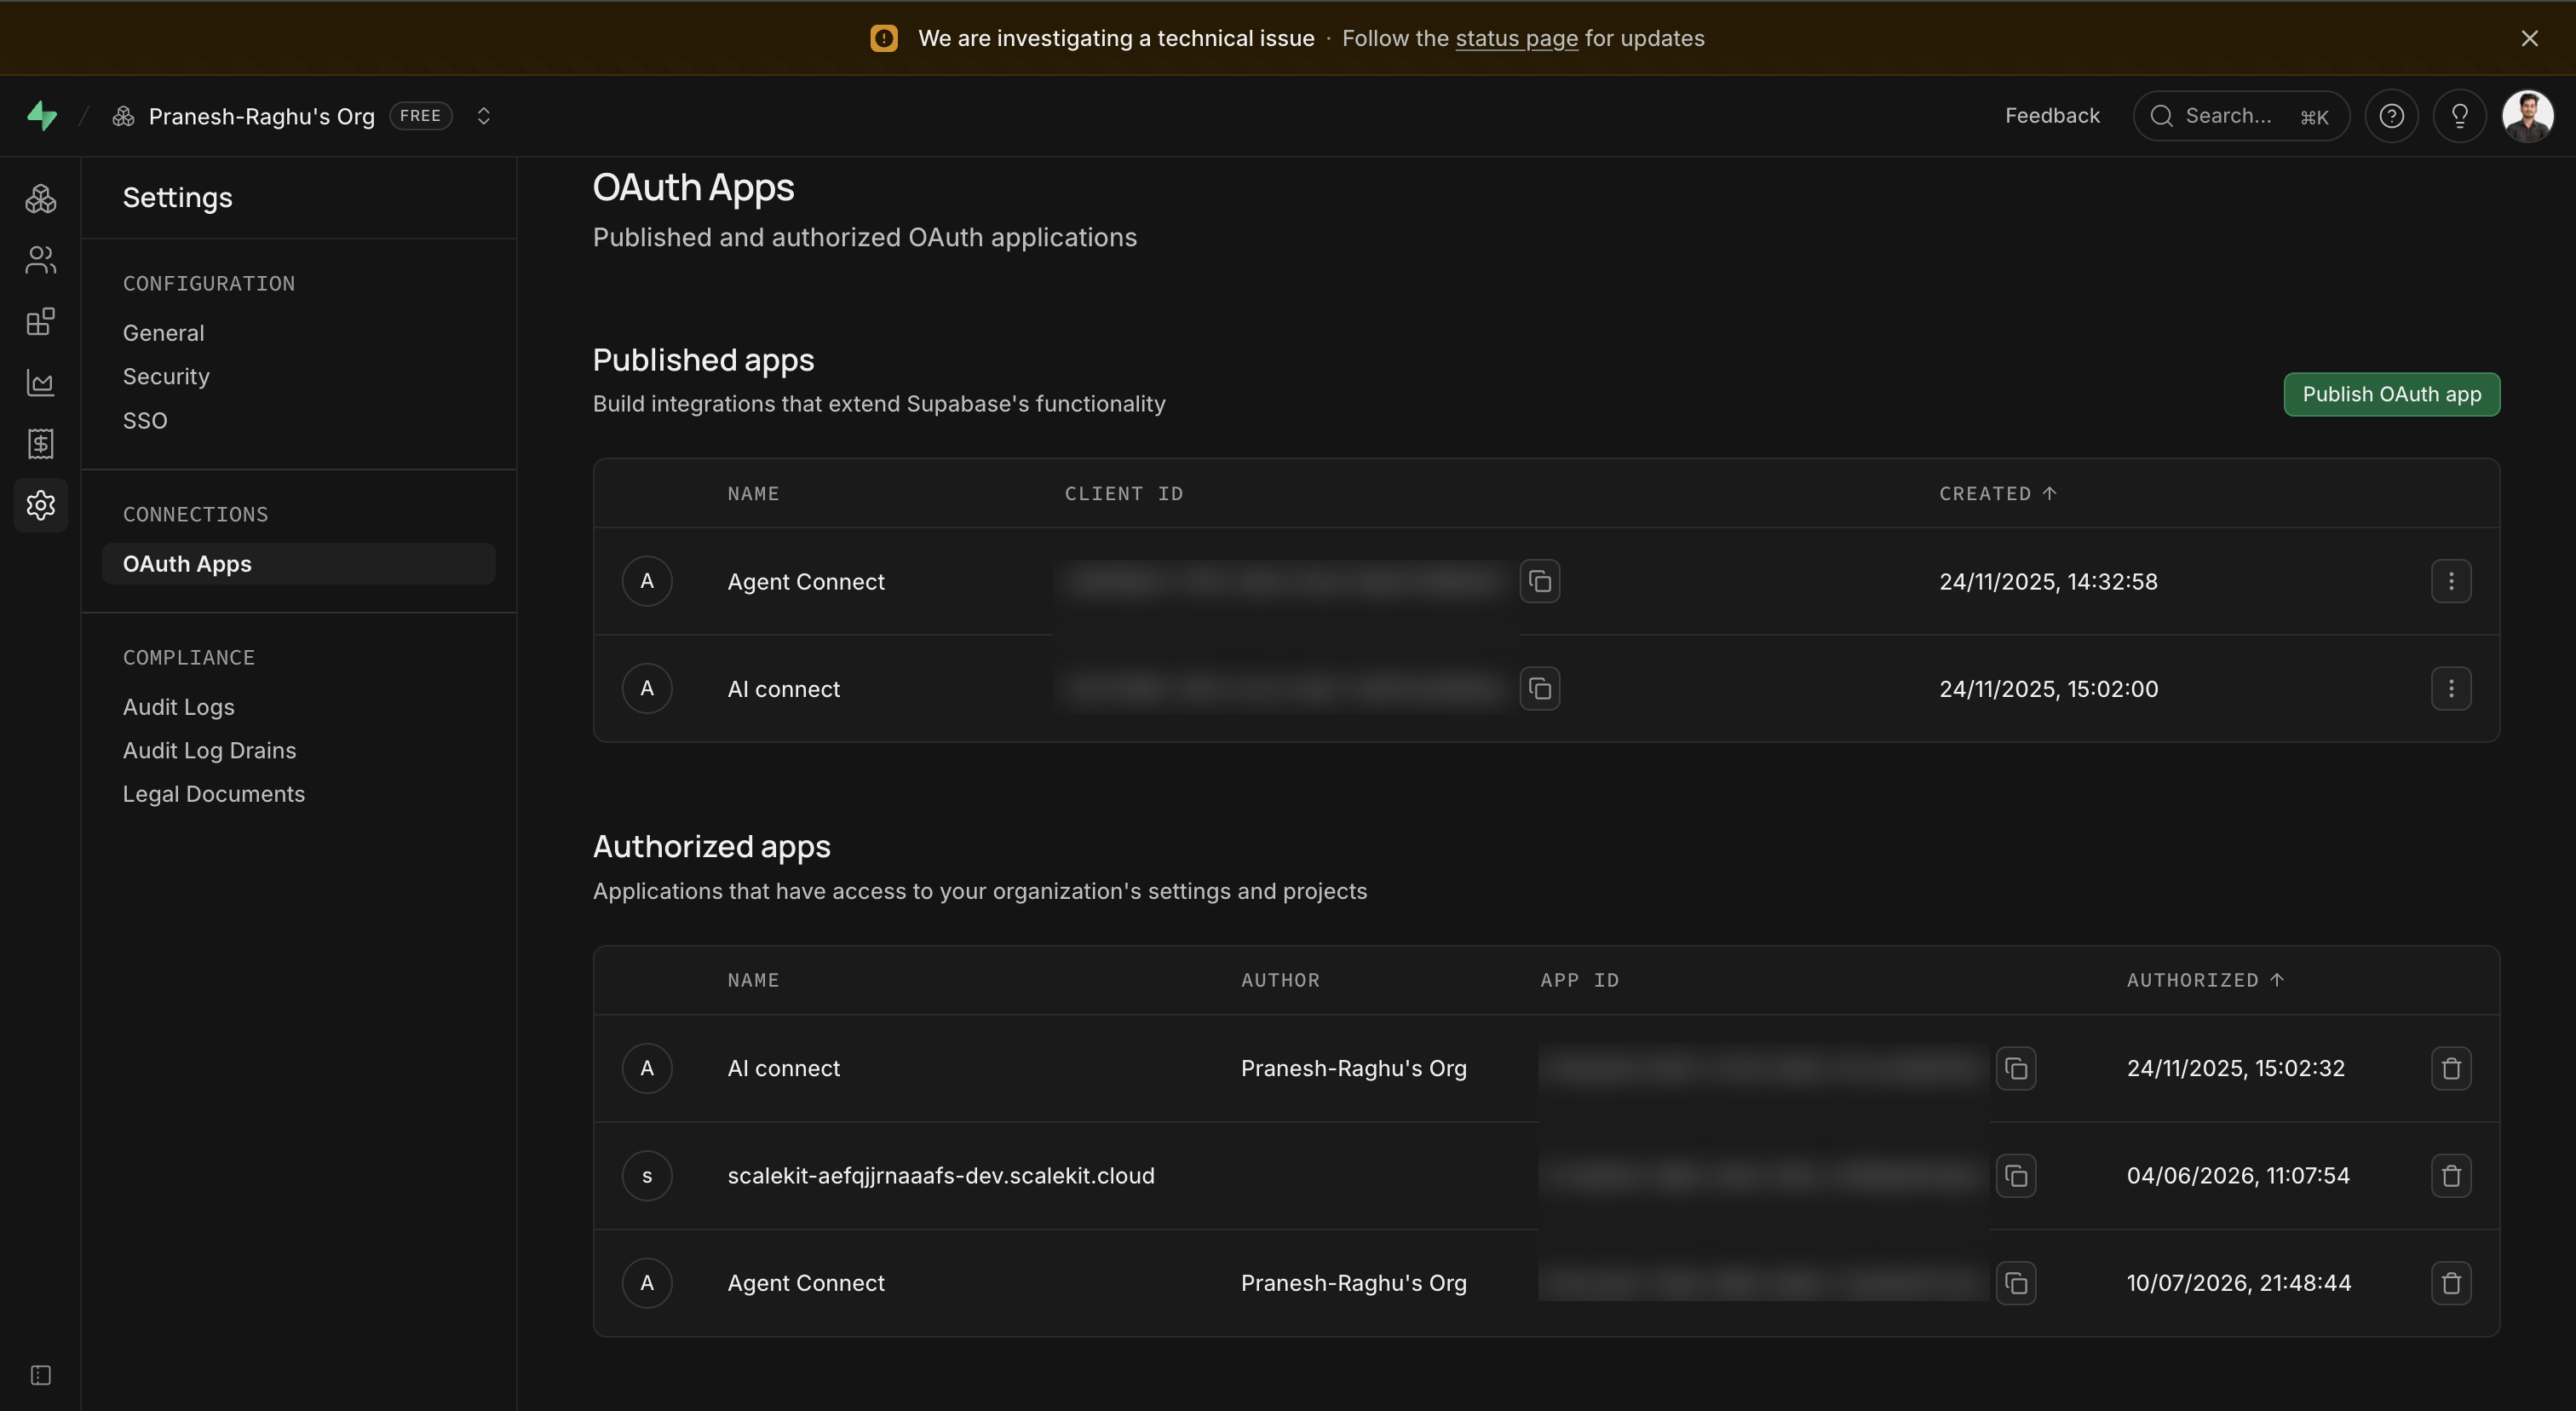Image resolution: width=2576 pixels, height=1411 pixels.
Task: Click the 24/11/2025, 14:32:58 created date
Action: [2048, 582]
